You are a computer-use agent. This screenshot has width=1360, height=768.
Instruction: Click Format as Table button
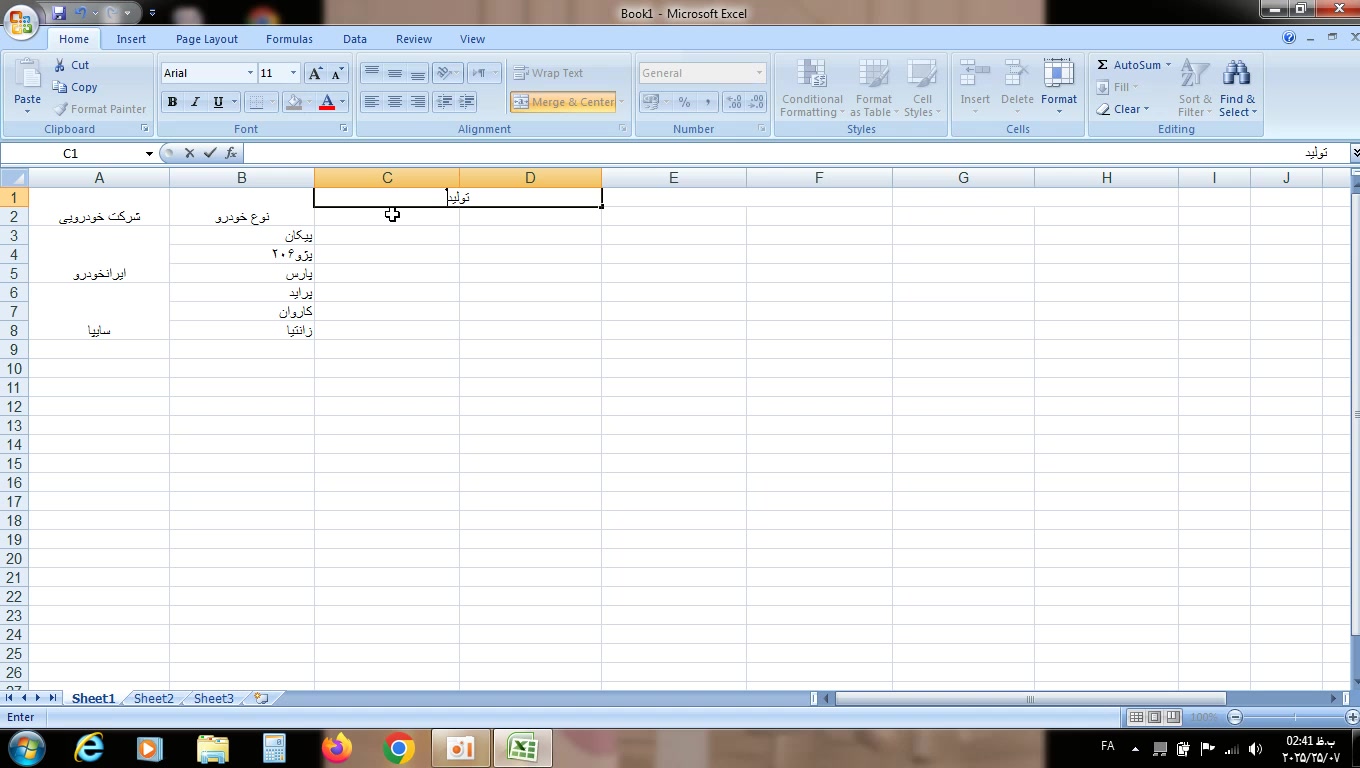[873, 87]
